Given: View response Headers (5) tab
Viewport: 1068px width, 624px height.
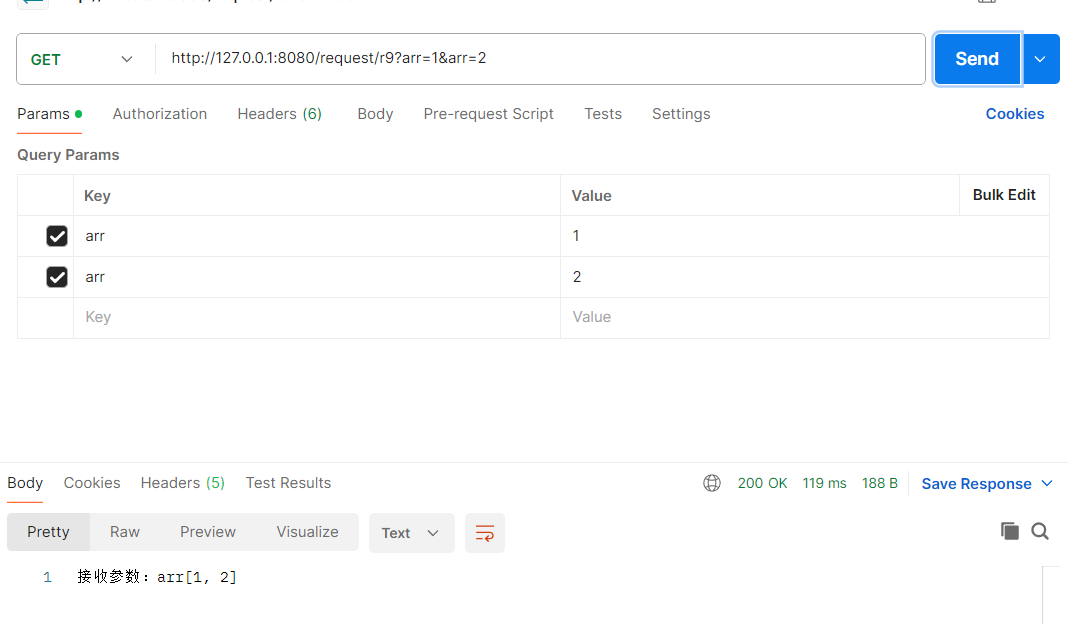Looking at the screenshot, I should (183, 483).
